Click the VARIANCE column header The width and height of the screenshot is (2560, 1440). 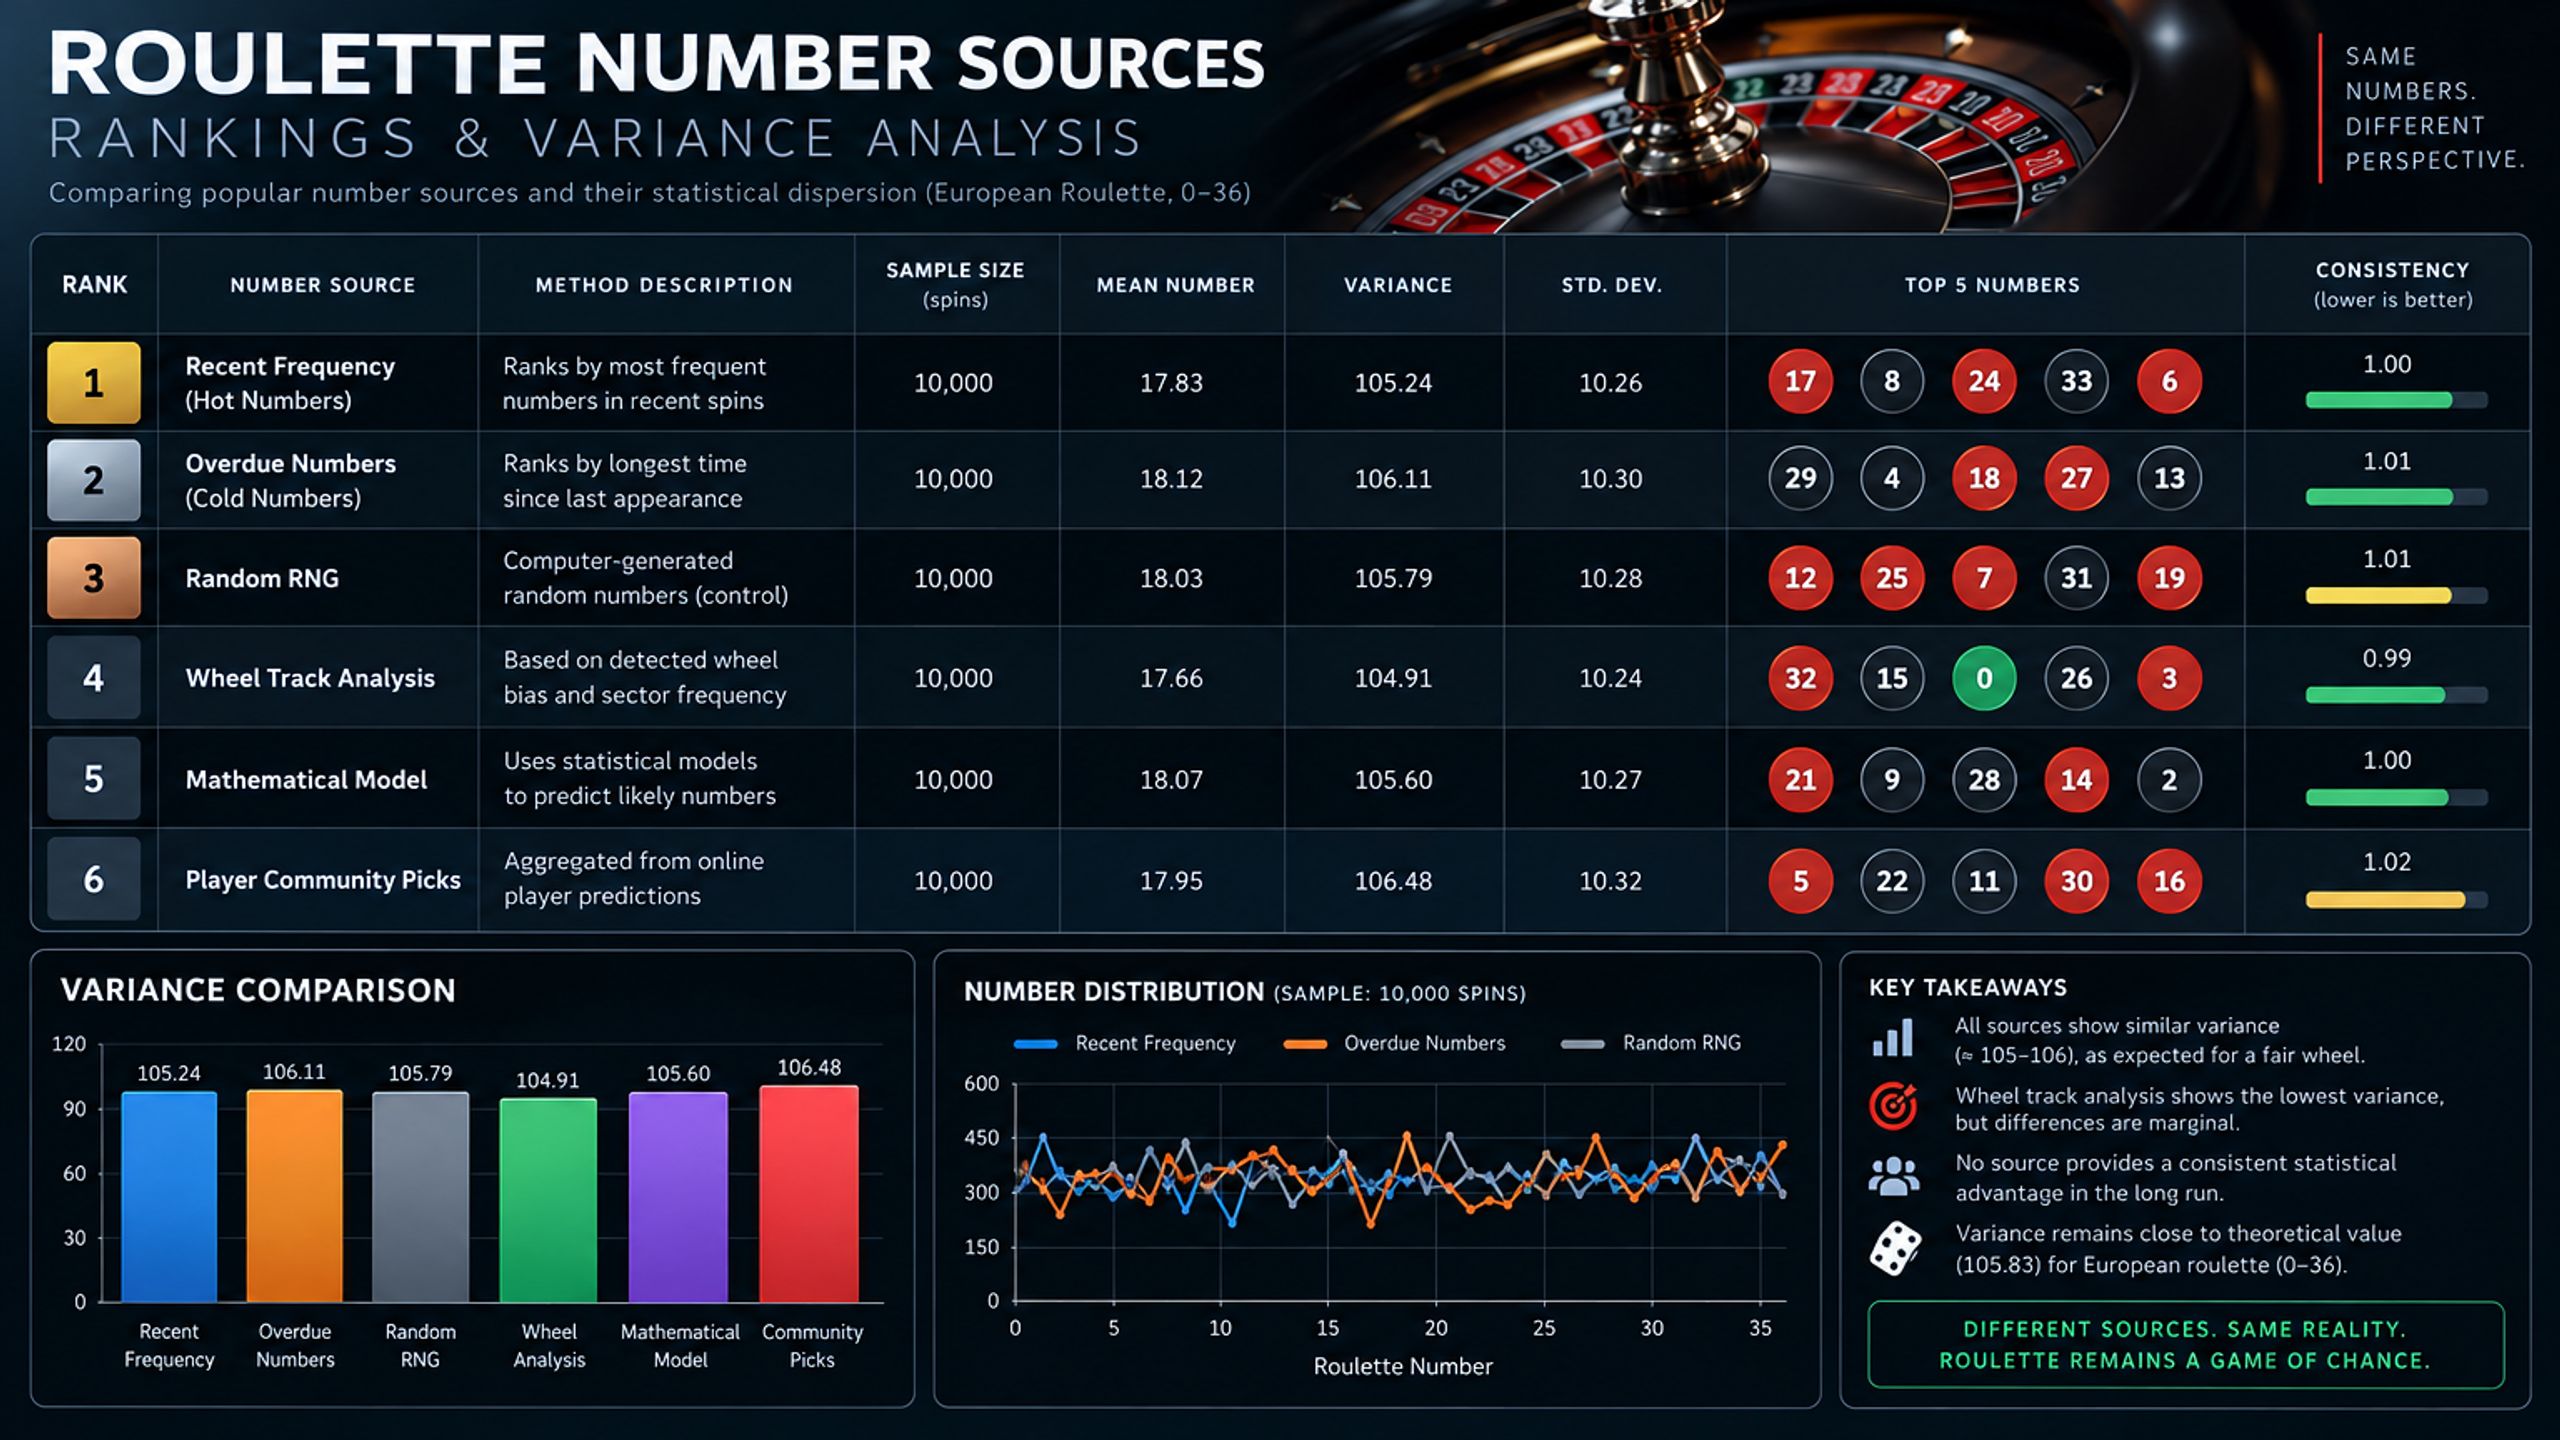coord(1398,285)
